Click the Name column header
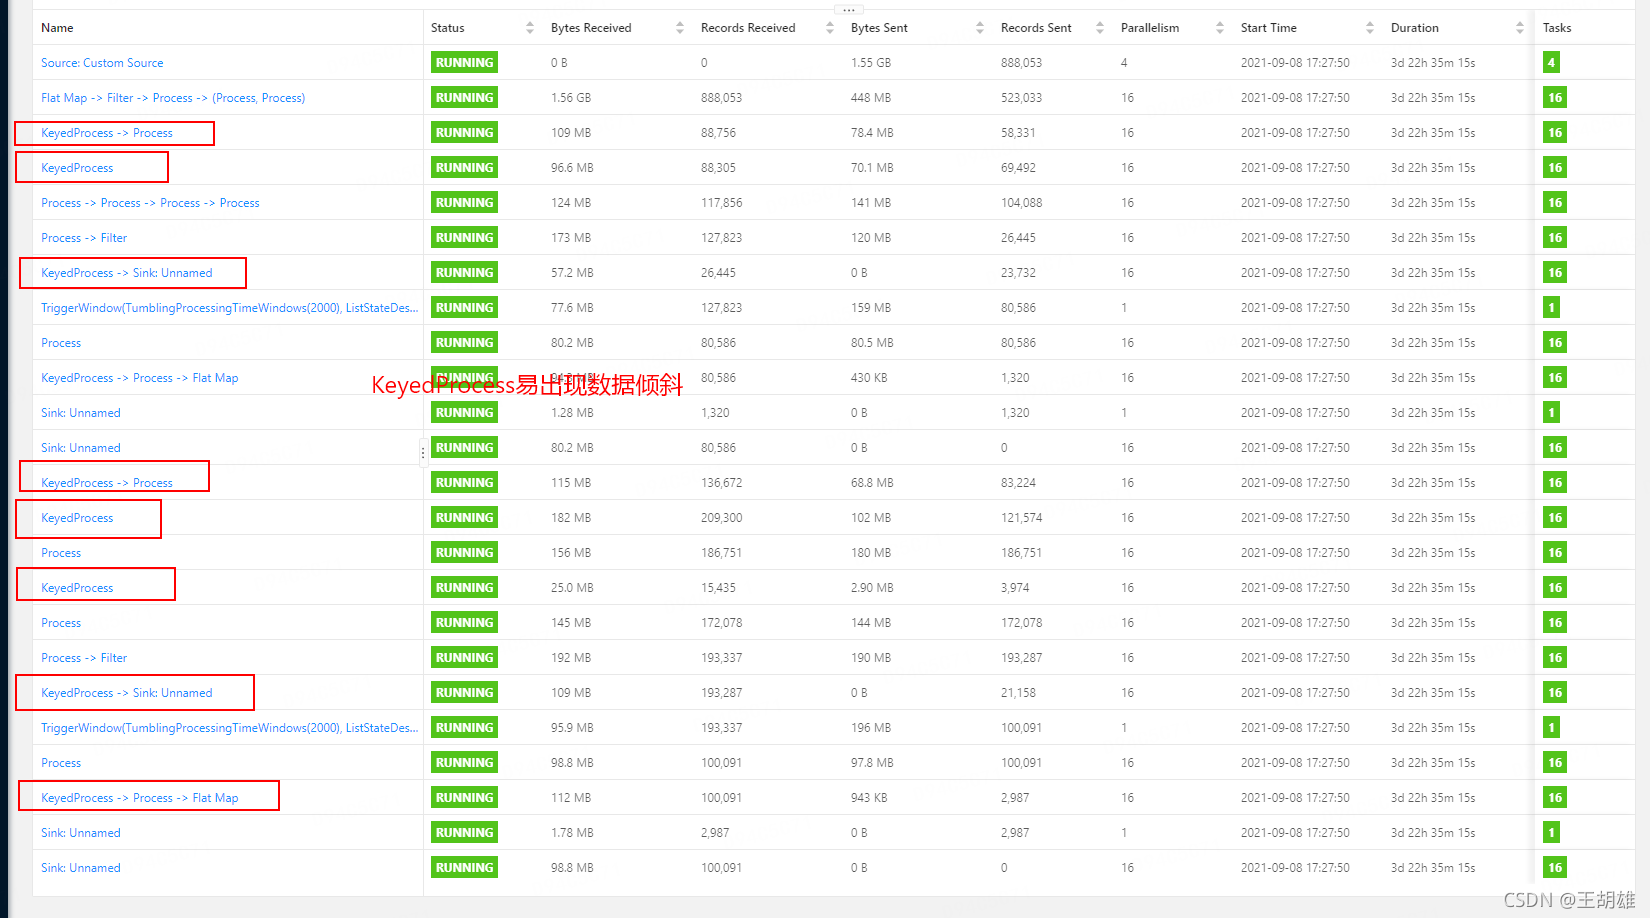Image resolution: width=1650 pixels, height=918 pixels. click(57, 28)
